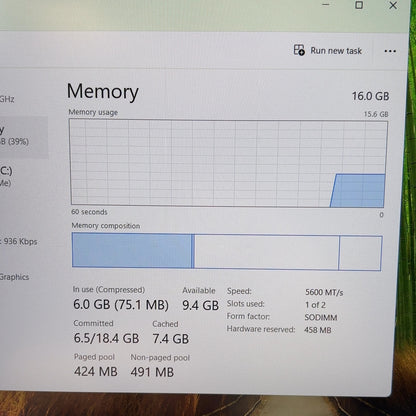Click the Memory heading title

pyautogui.click(x=103, y=91)
